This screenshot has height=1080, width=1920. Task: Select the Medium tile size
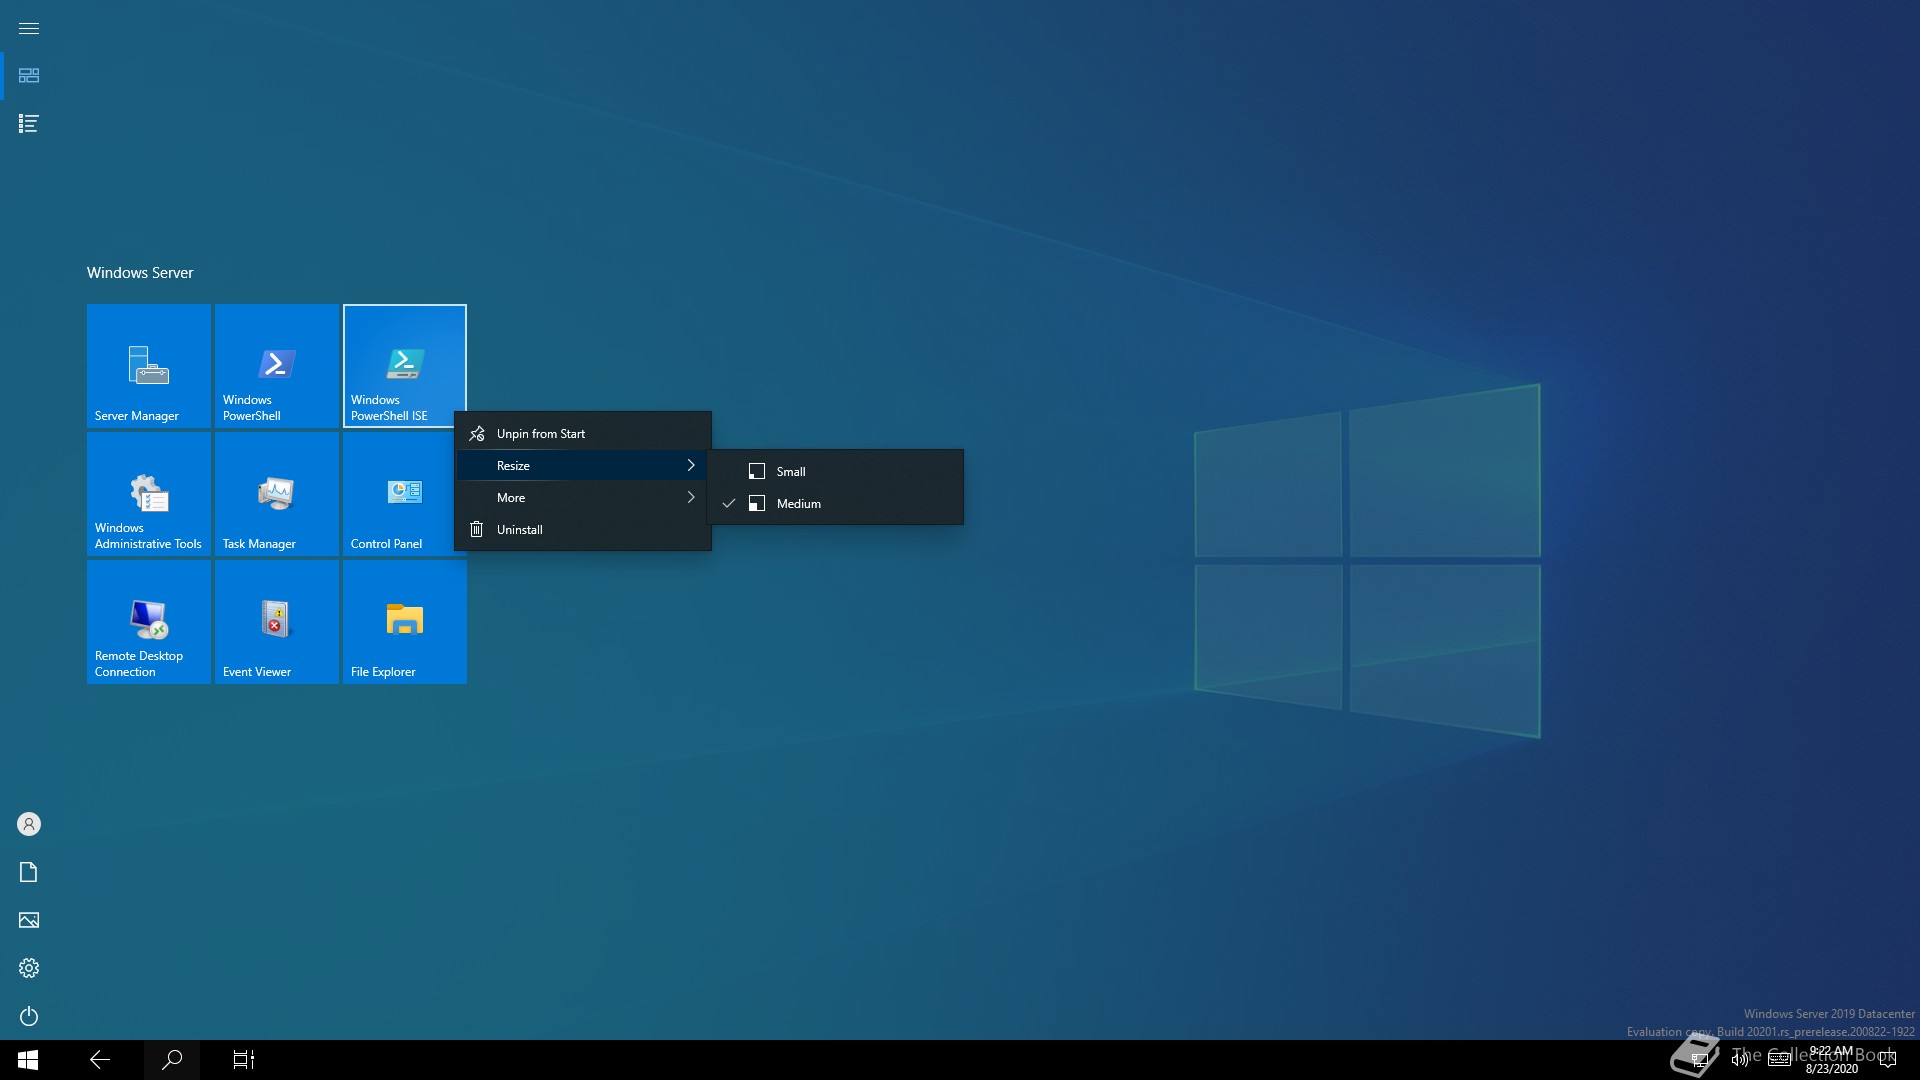pyautogui.click(x=835, y=504)
